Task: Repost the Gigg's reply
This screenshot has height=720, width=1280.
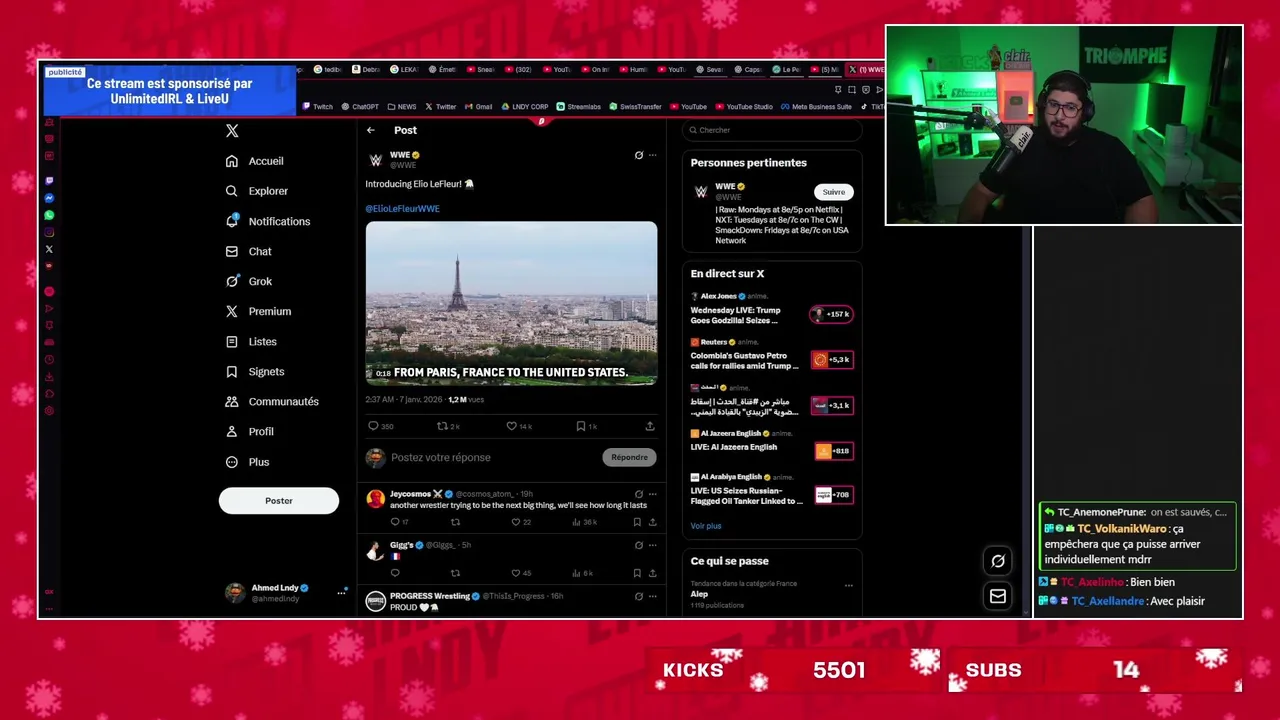Action: (455, 573)
